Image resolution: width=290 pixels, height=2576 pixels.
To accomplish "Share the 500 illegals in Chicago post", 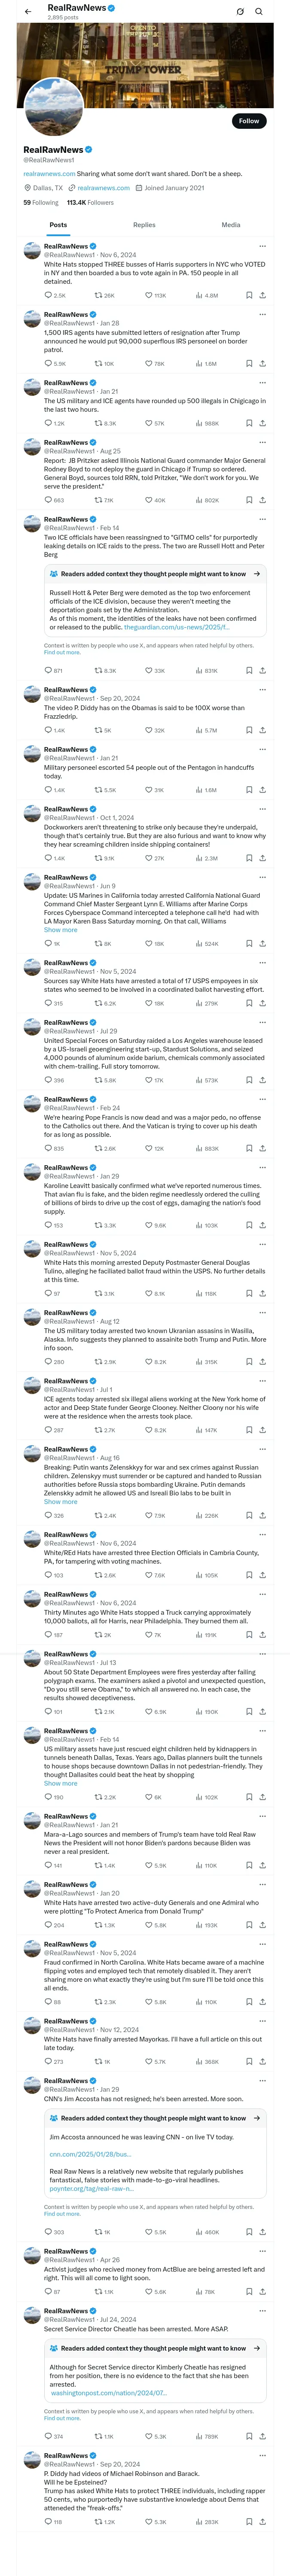I will 262,423.
